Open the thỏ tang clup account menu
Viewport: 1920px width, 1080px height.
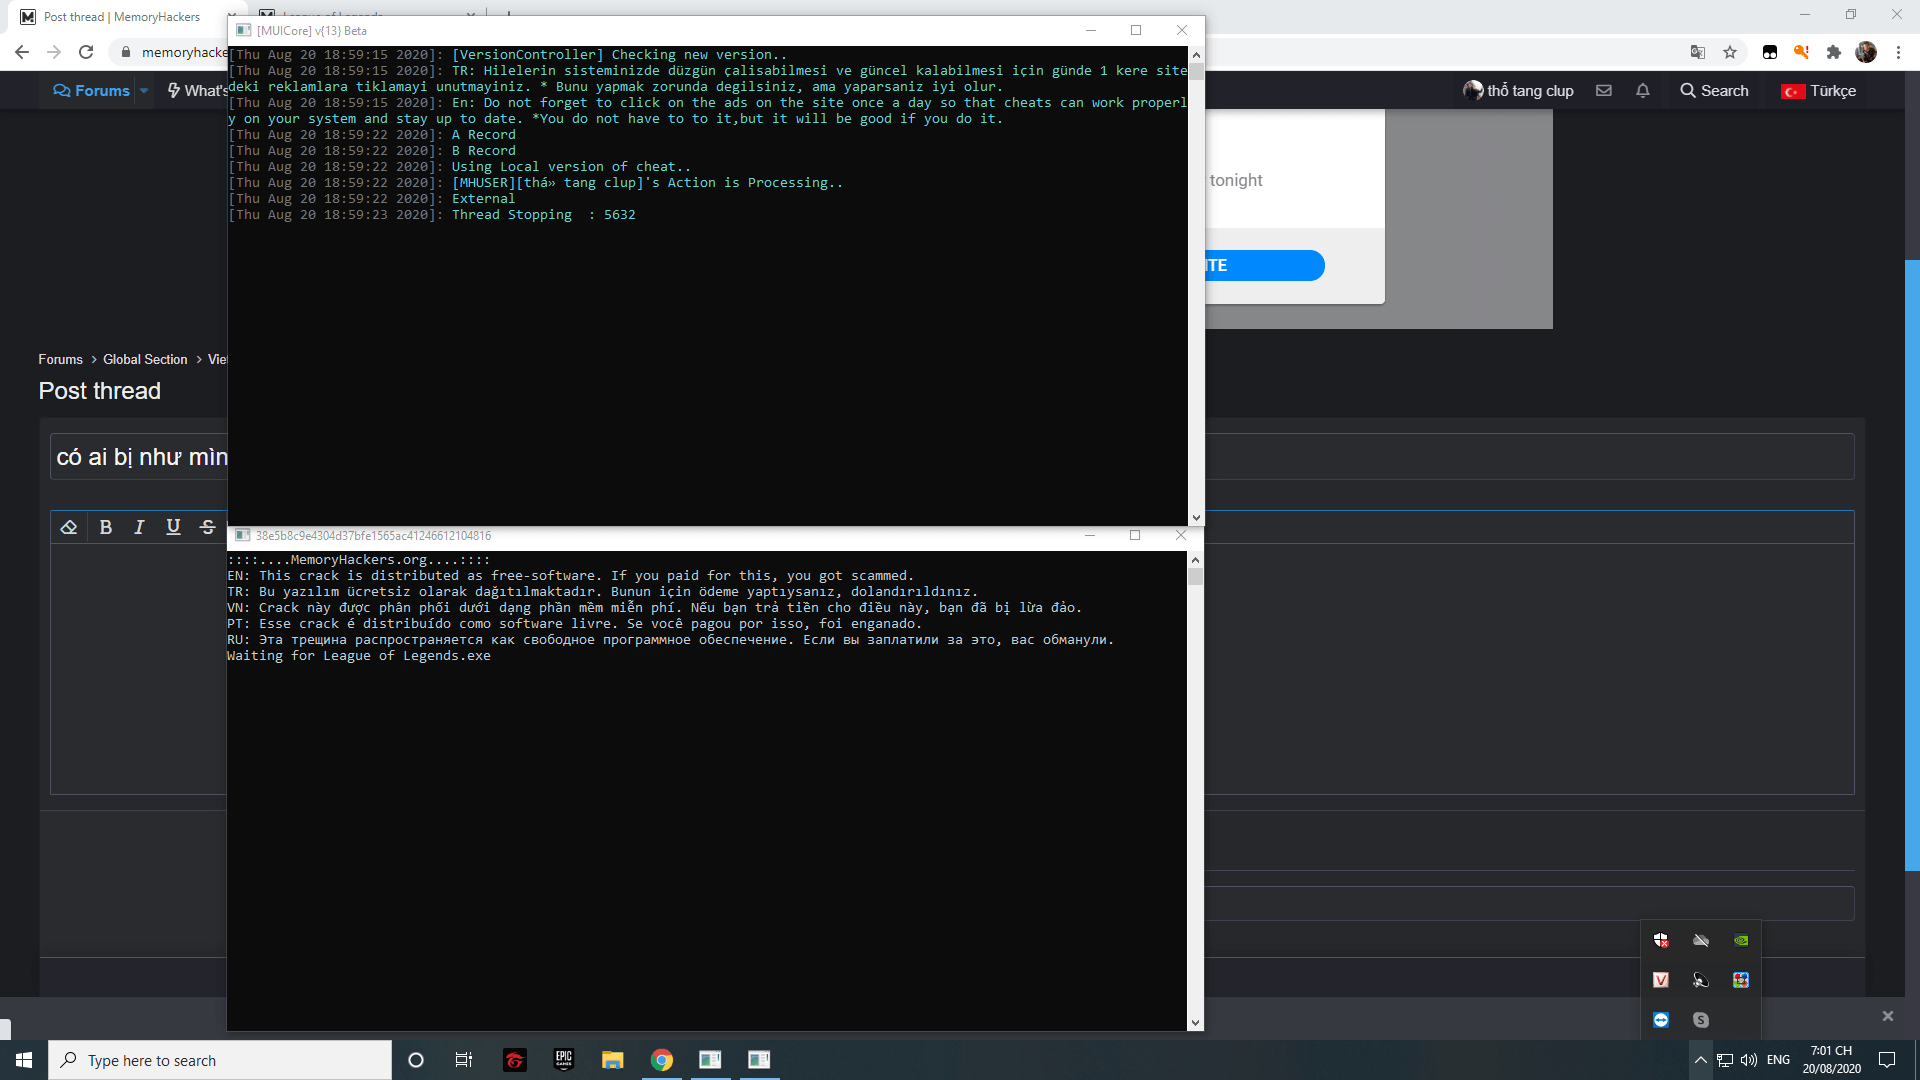(x=1518, y=91)
